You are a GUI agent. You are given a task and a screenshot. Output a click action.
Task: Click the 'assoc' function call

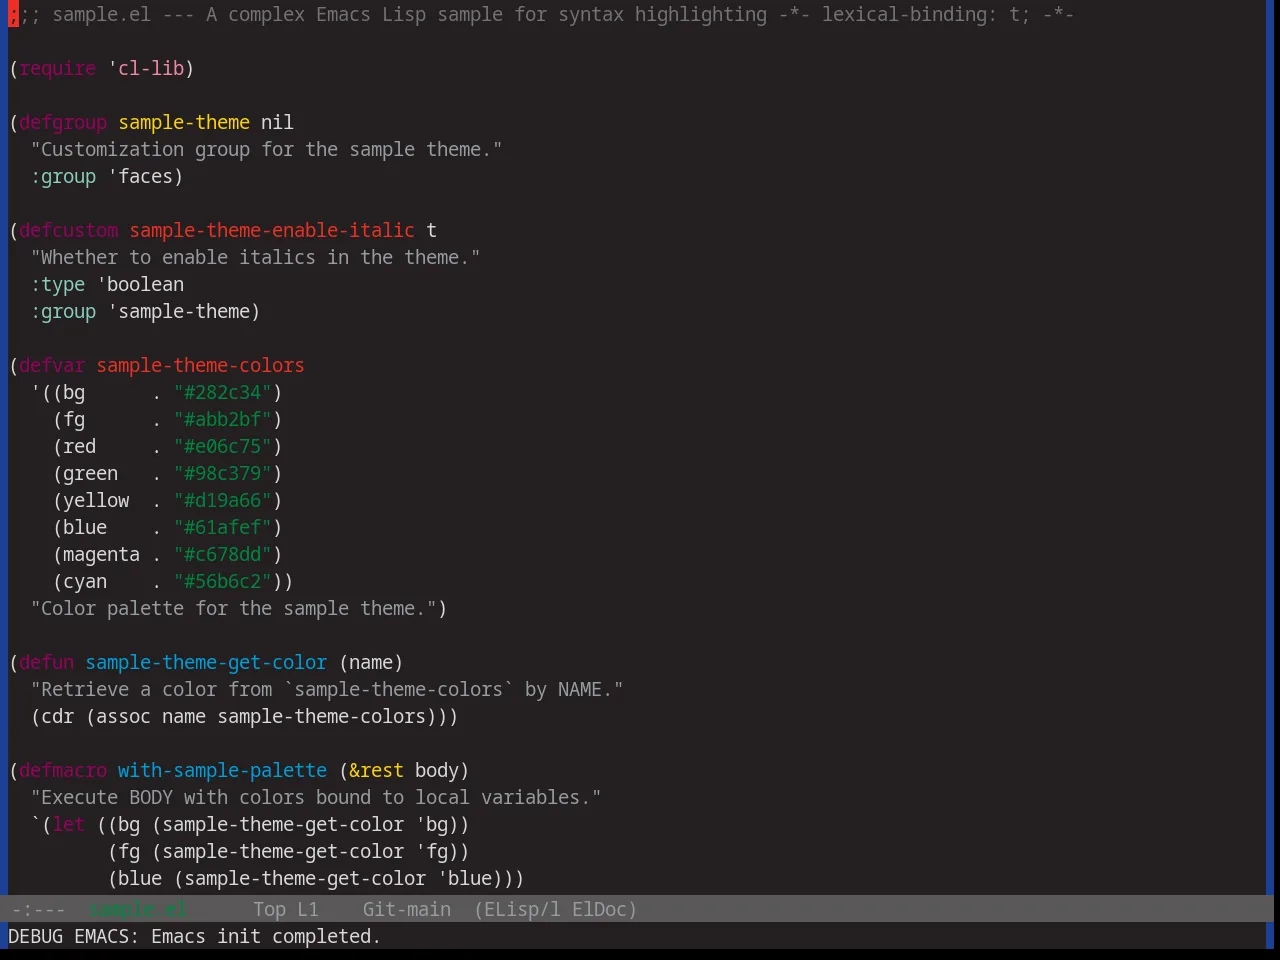click(123, 716)
